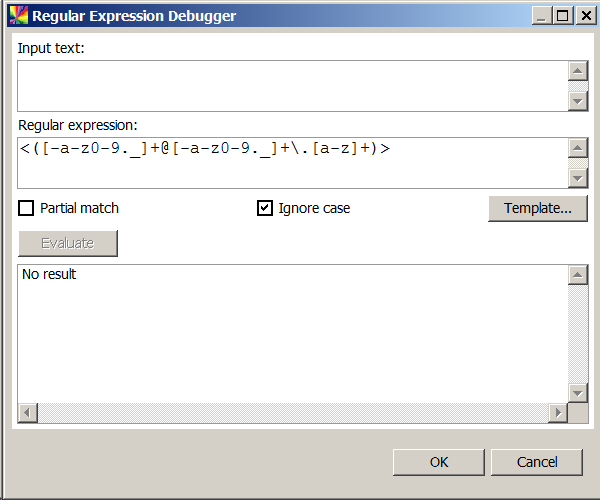Click result pane scroll right arrow
The width and height of the screenshot is (600, 500).
(558, 413)
